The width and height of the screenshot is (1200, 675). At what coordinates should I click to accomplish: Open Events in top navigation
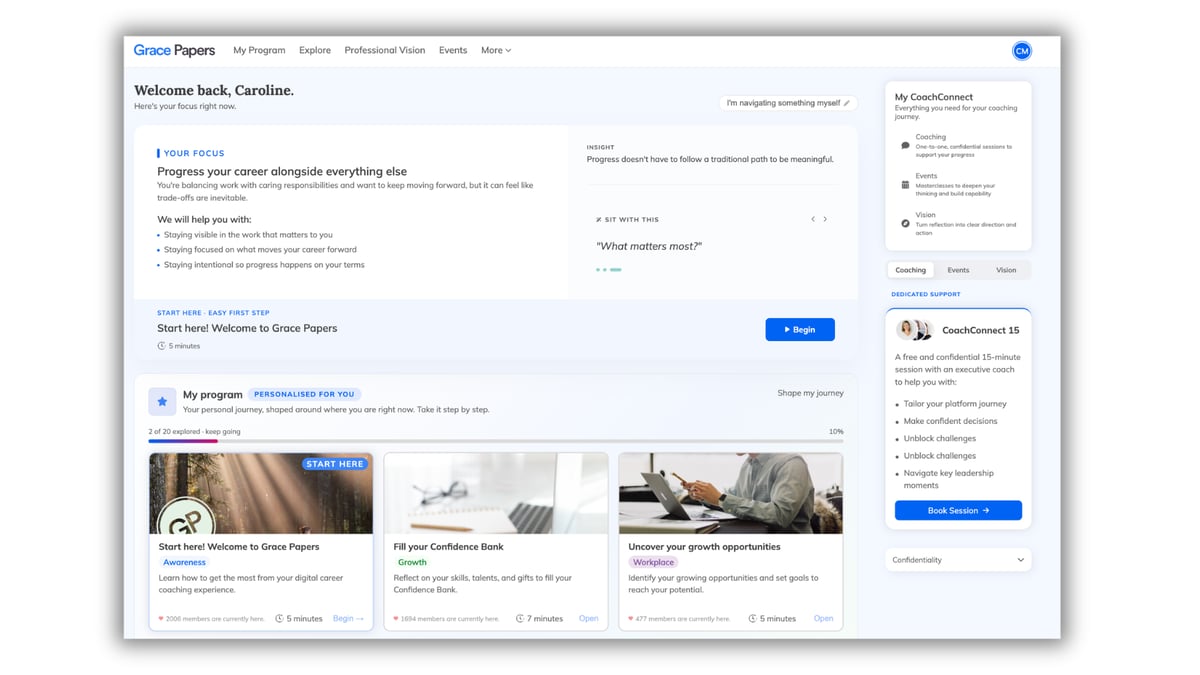[453, 50]
